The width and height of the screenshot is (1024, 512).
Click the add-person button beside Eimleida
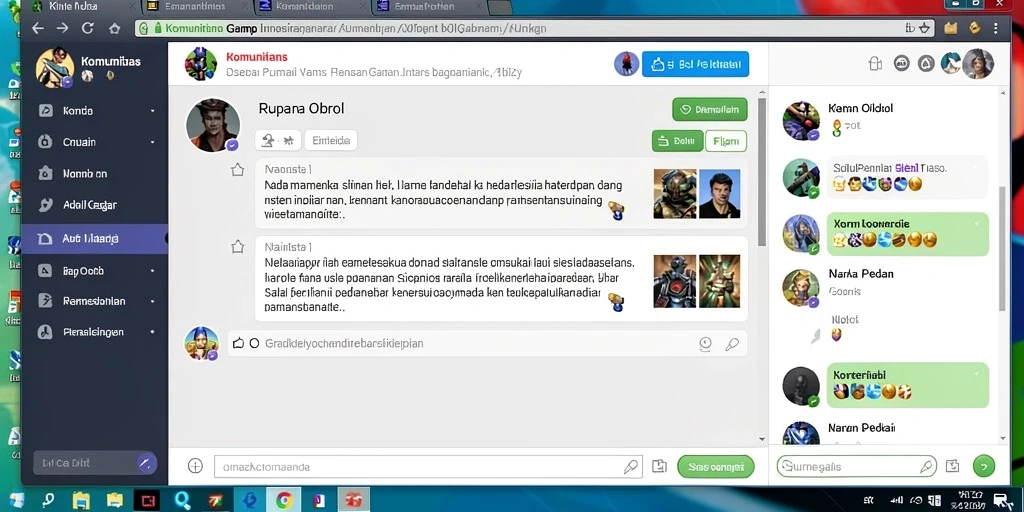tap(278, 140)
